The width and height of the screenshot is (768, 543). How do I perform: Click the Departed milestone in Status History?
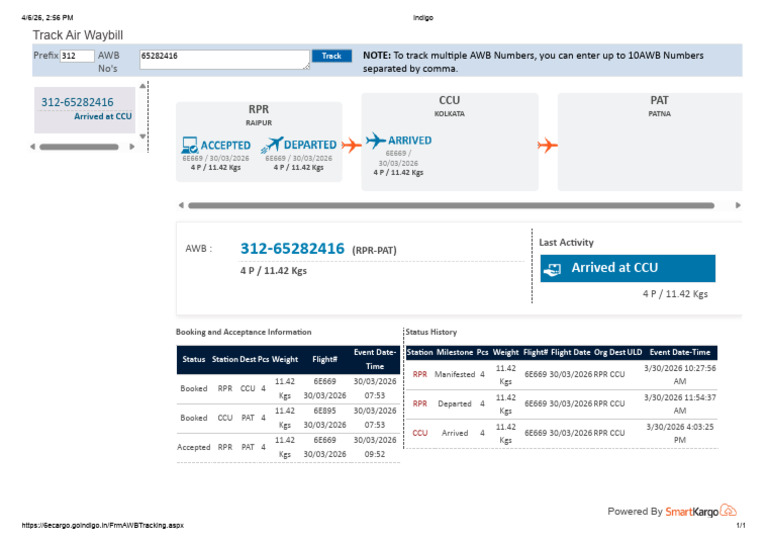pyautogui.click(x=455, y=403)
